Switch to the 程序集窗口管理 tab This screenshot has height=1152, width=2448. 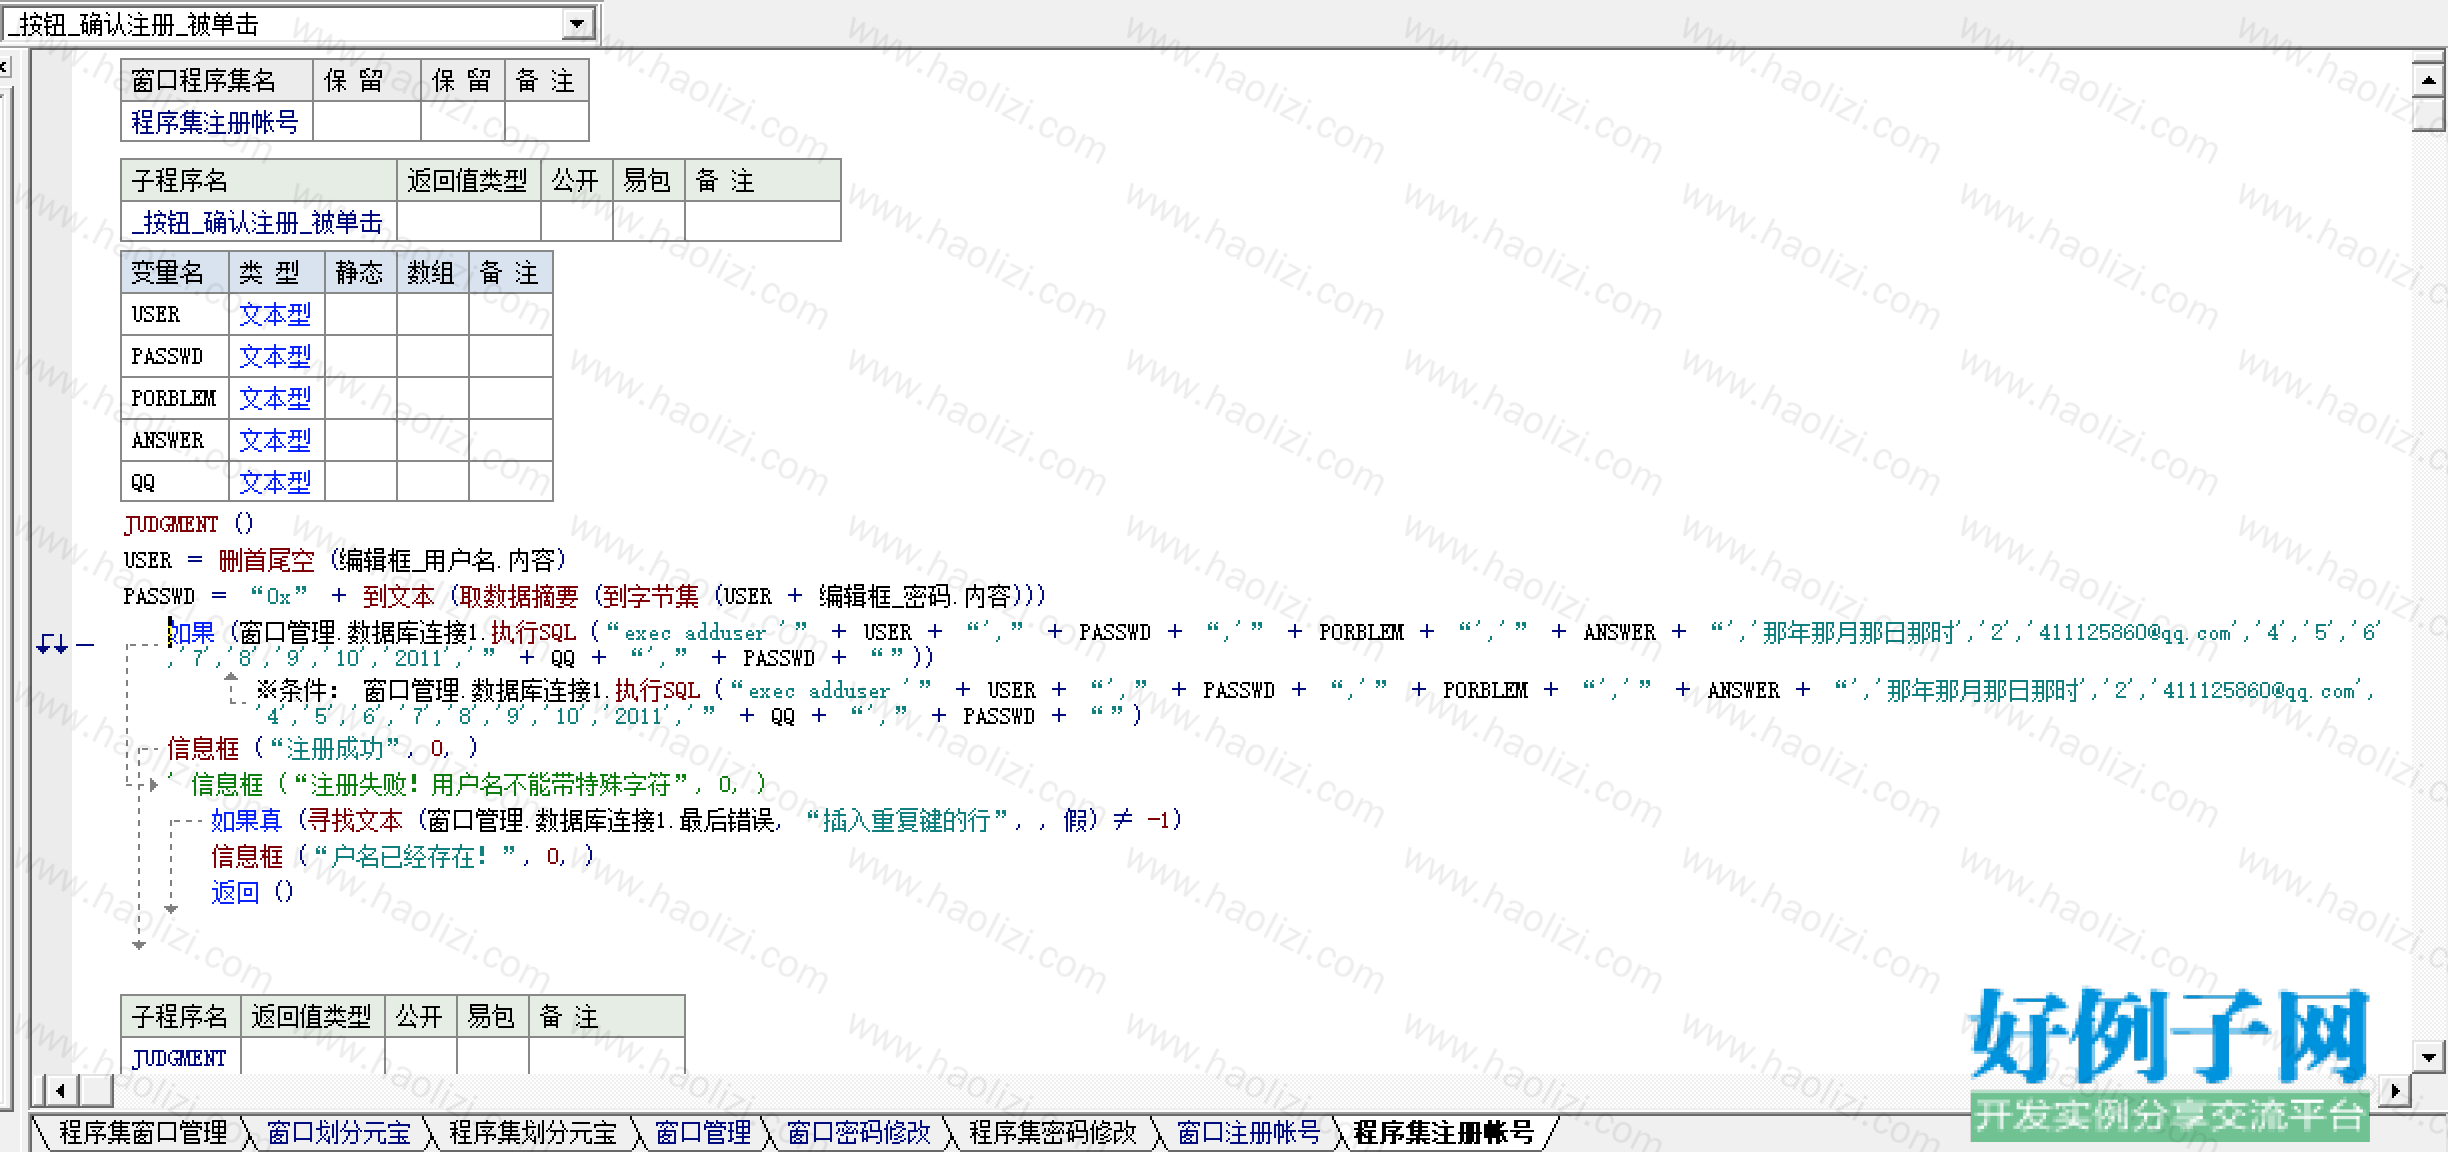pyautogui.click(x=143, y=1133)
